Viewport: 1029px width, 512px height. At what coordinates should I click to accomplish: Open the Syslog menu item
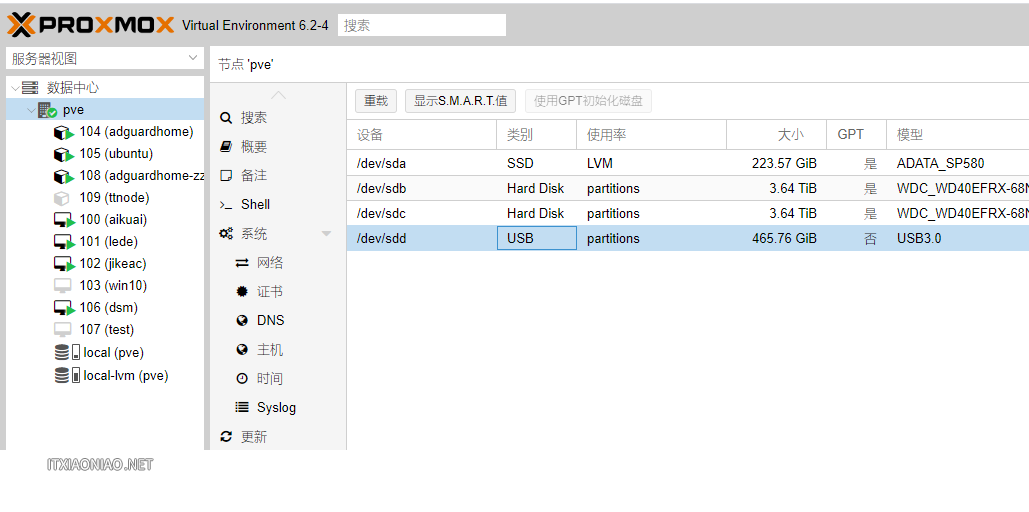pos(278,407)
